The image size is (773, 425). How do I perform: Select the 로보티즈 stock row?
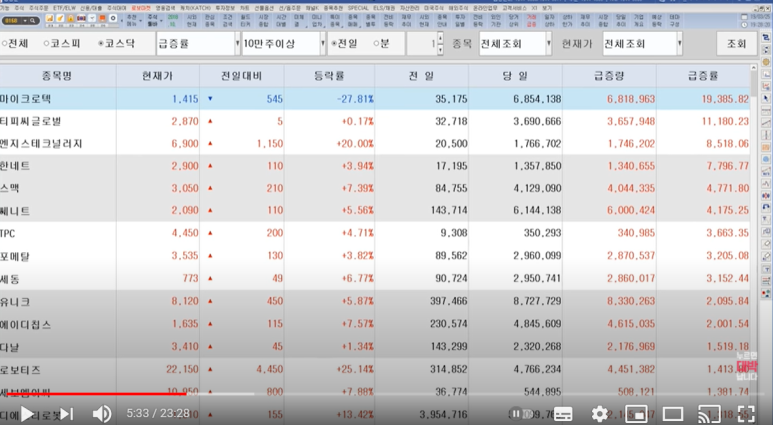coord(375,369)
